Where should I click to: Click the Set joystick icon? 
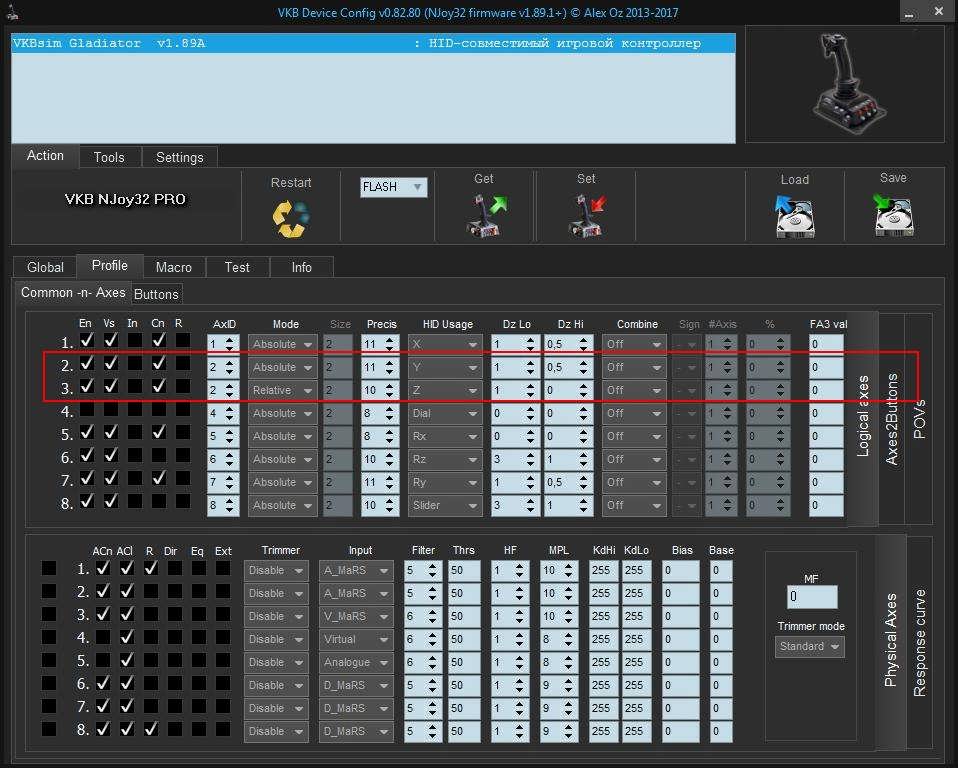[x=586, y=214]
